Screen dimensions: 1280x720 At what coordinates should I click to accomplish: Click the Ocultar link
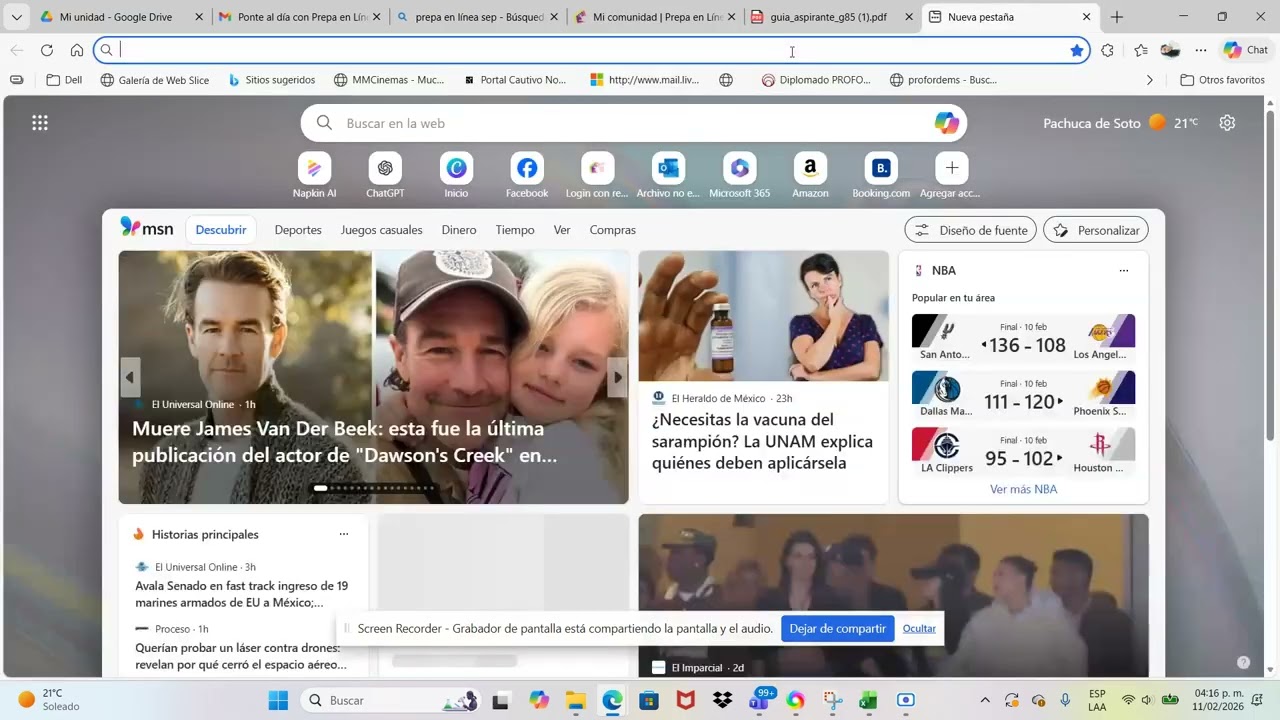point(919,629)
